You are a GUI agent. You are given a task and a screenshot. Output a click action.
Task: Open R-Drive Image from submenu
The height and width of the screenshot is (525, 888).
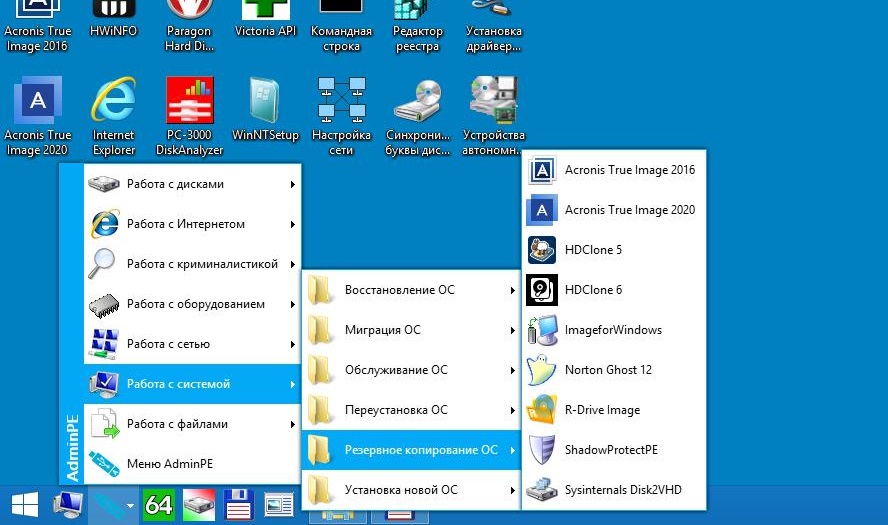[x=614, y=410]
